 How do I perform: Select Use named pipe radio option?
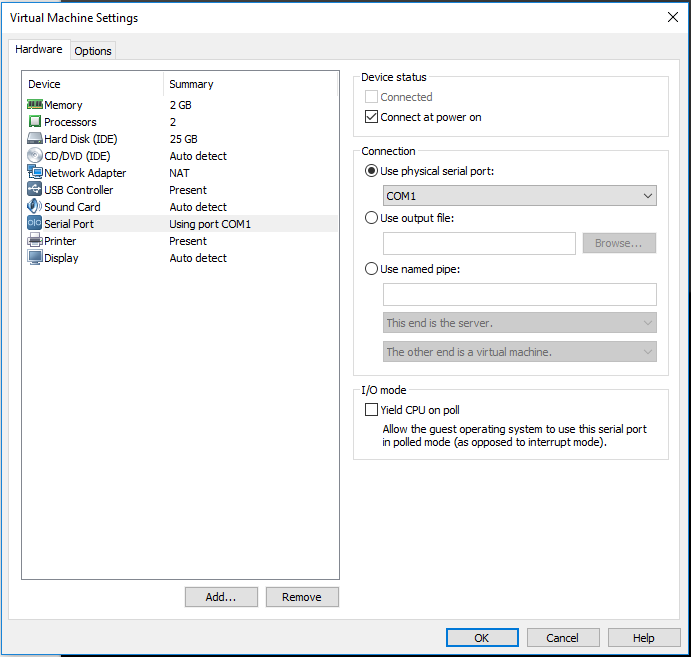tap(372, 269)
